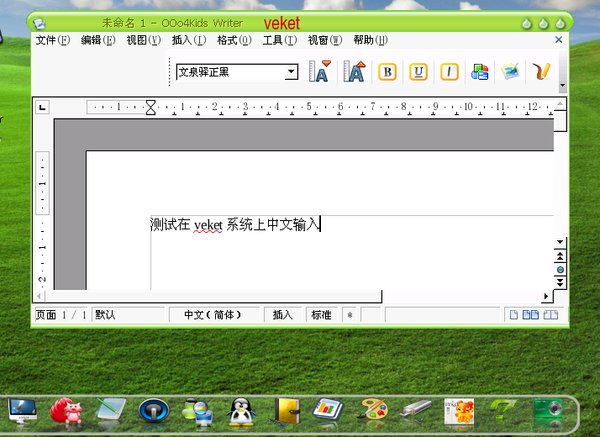Close the document with the menu bar X

[x=559, y=40]
